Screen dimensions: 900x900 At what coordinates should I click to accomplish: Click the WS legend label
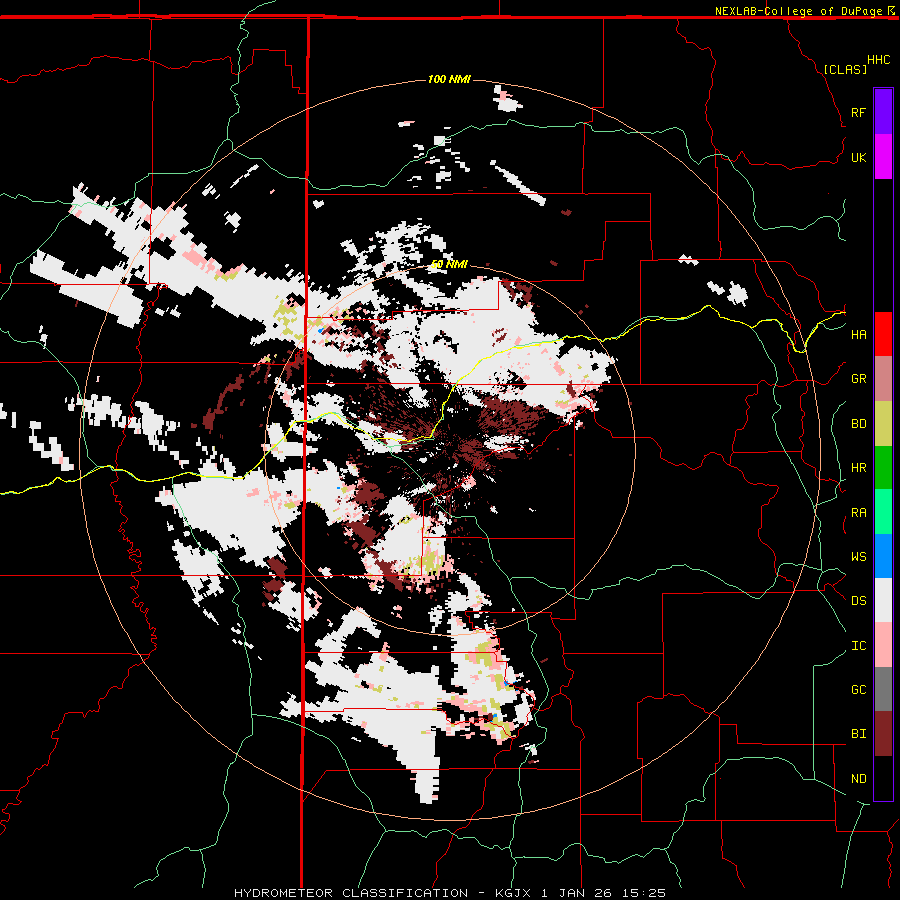[x=858, y=557]
